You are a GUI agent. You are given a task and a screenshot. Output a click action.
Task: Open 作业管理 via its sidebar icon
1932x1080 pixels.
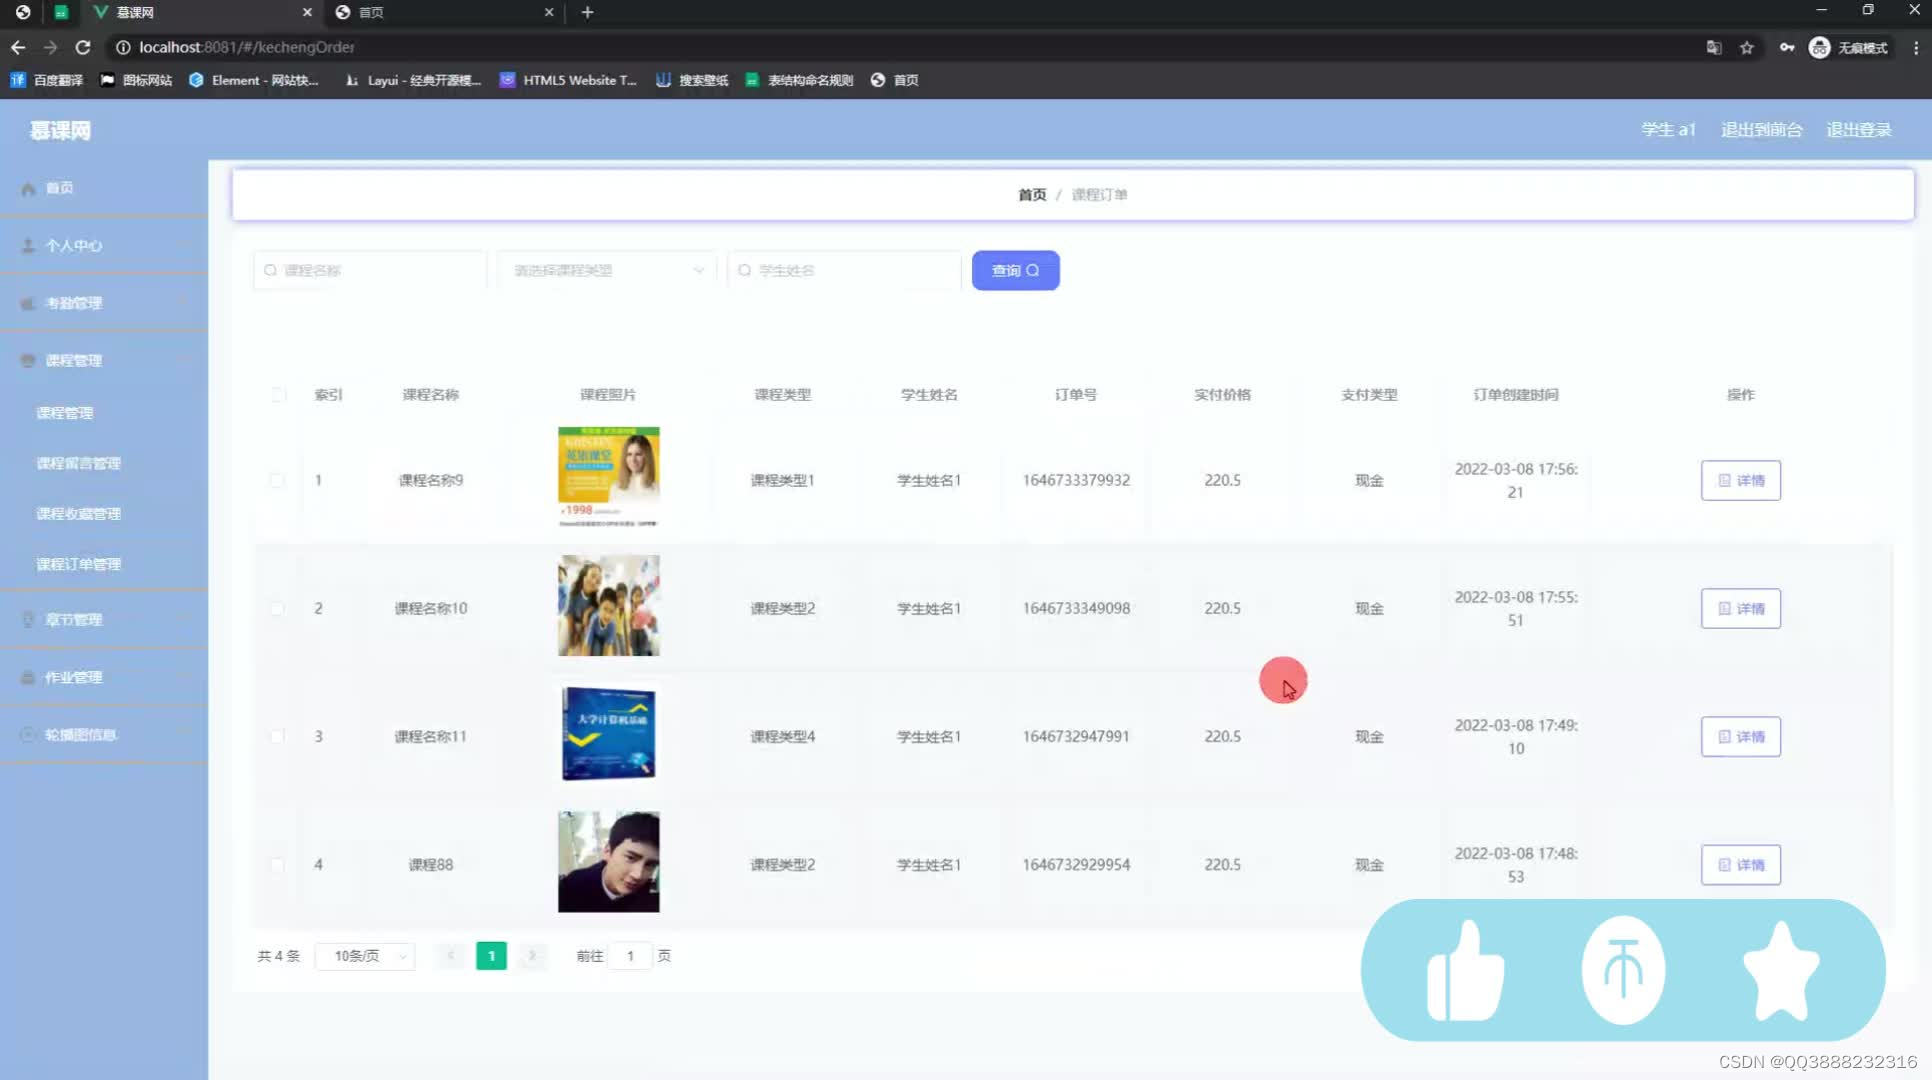pyautogui.click(x=28, y=677)
